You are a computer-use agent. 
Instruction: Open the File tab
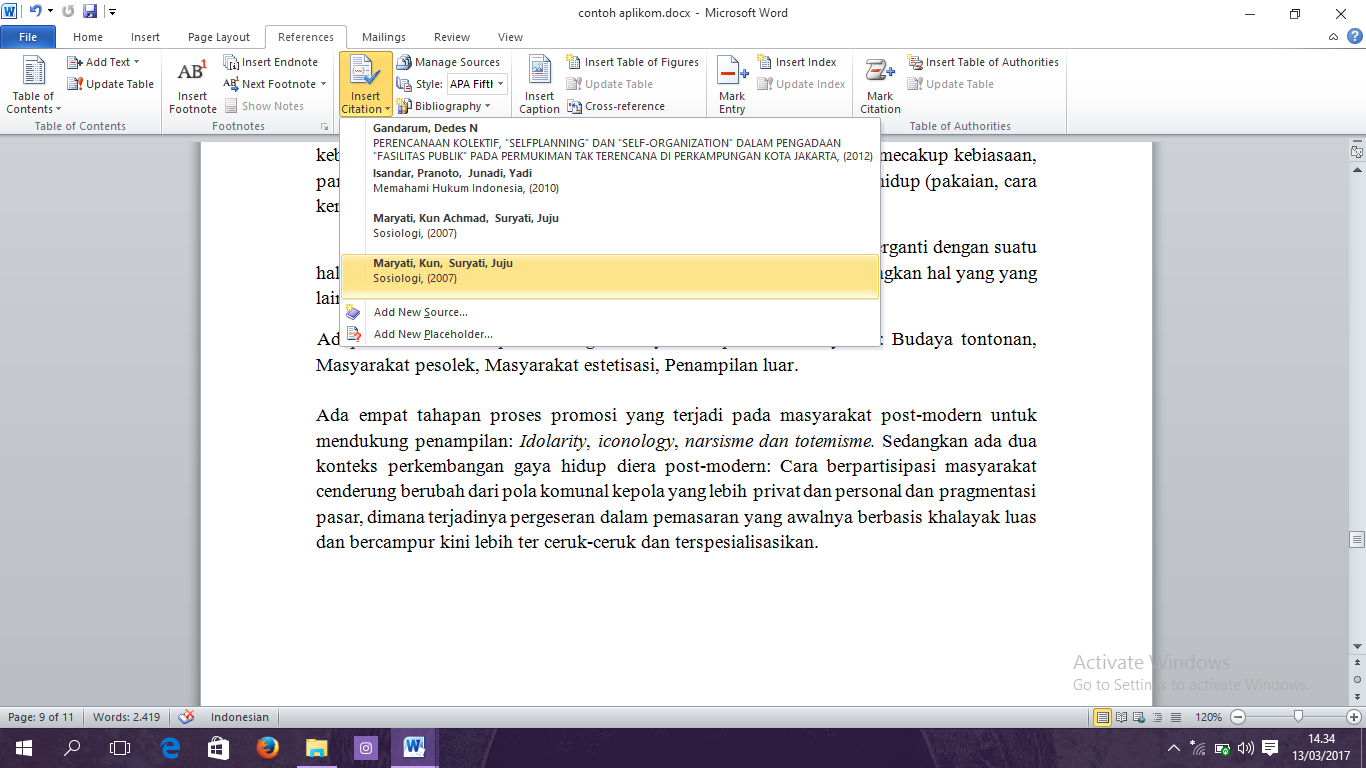(28, 37)
